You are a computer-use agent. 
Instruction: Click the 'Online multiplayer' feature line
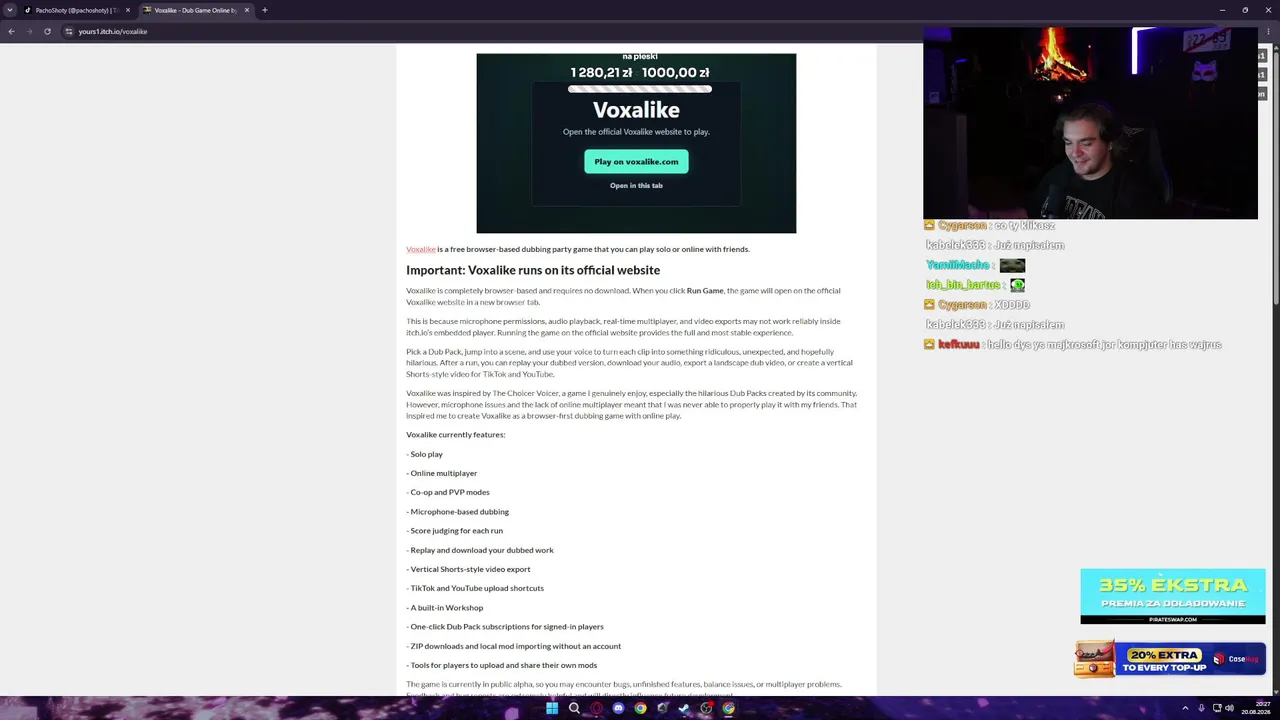click(x=441, y=473)
